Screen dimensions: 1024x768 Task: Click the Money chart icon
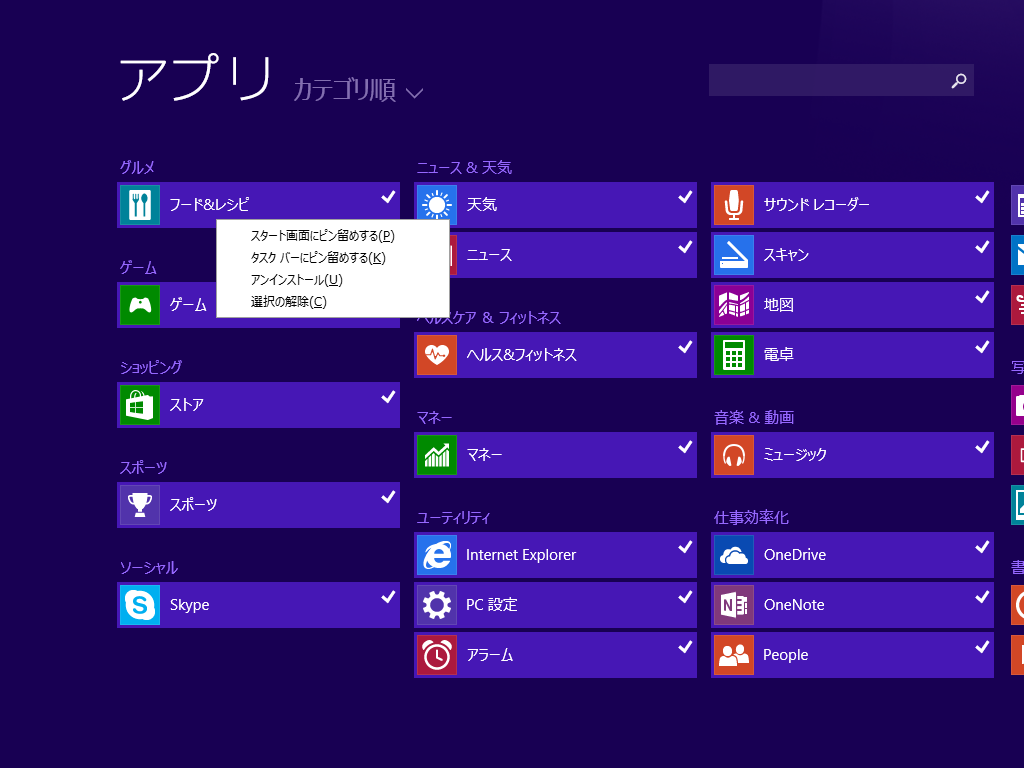pyautogui.click(x=437, y=455)
